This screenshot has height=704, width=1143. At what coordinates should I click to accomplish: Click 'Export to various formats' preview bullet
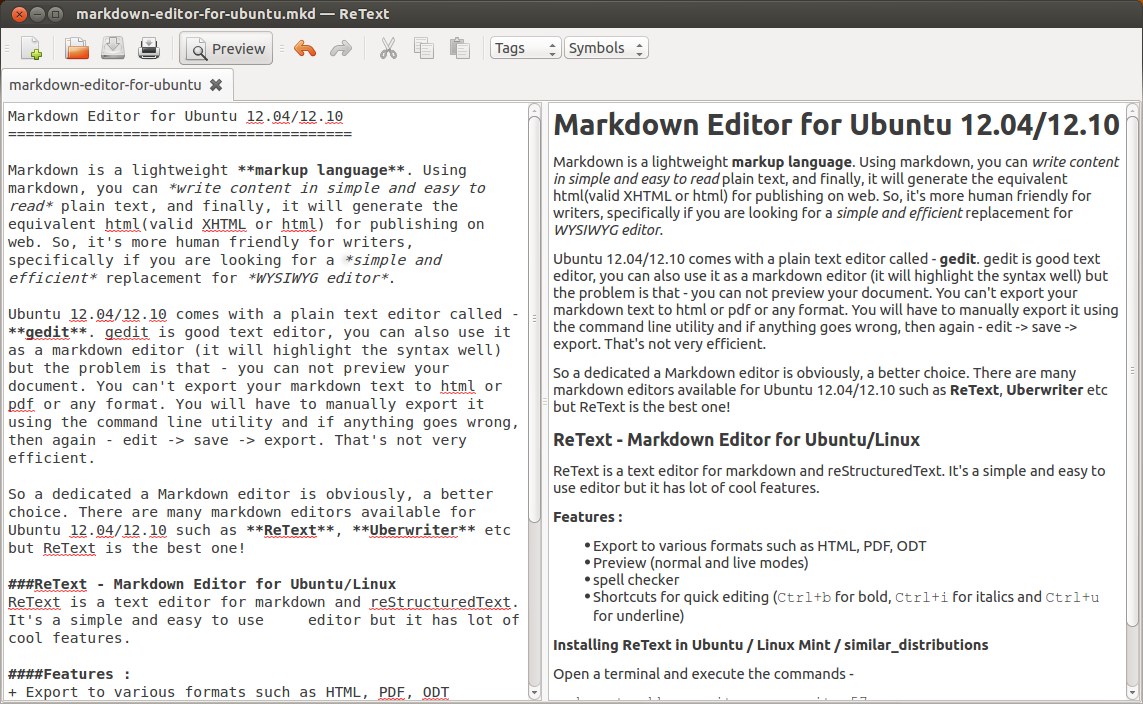pyautogui.click(x=760, y=546)
